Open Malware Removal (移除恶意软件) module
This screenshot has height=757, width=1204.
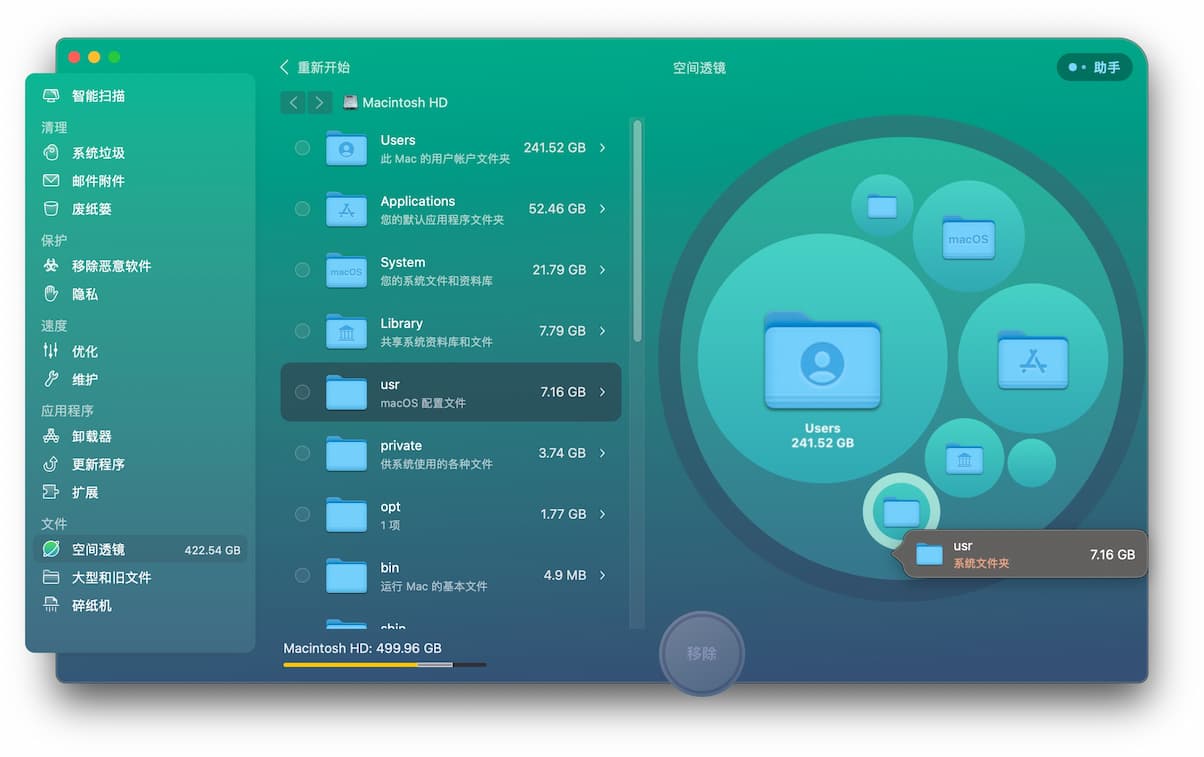(x=110, y=266)
